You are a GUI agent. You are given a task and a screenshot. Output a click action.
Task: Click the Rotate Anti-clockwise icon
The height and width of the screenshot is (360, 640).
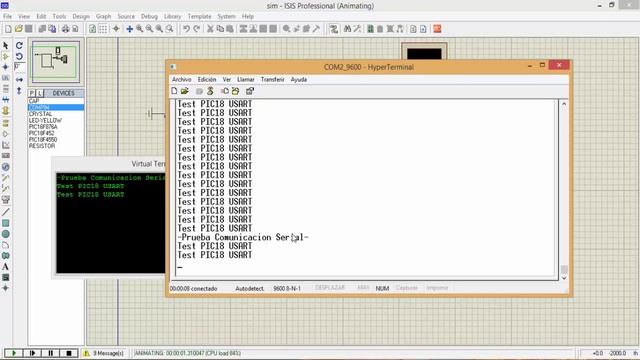(19, 56)
